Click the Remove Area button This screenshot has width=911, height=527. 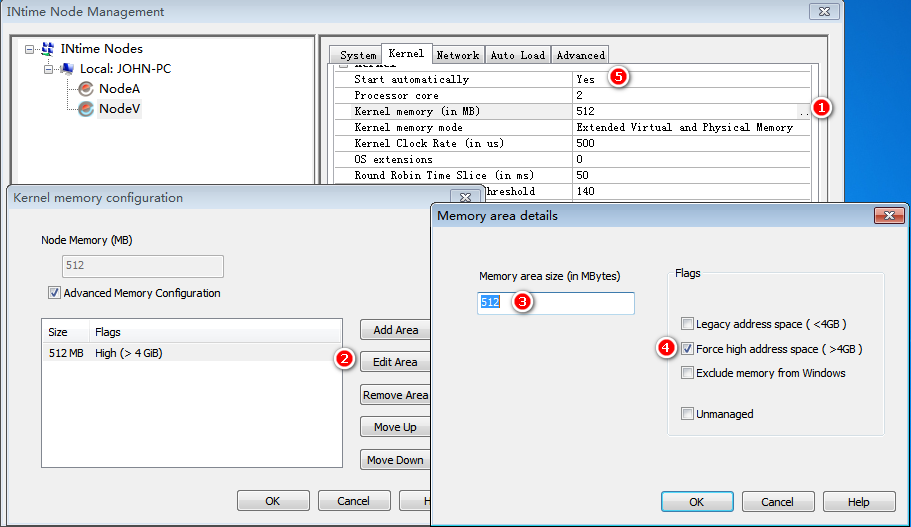click(x=396, y=395)
